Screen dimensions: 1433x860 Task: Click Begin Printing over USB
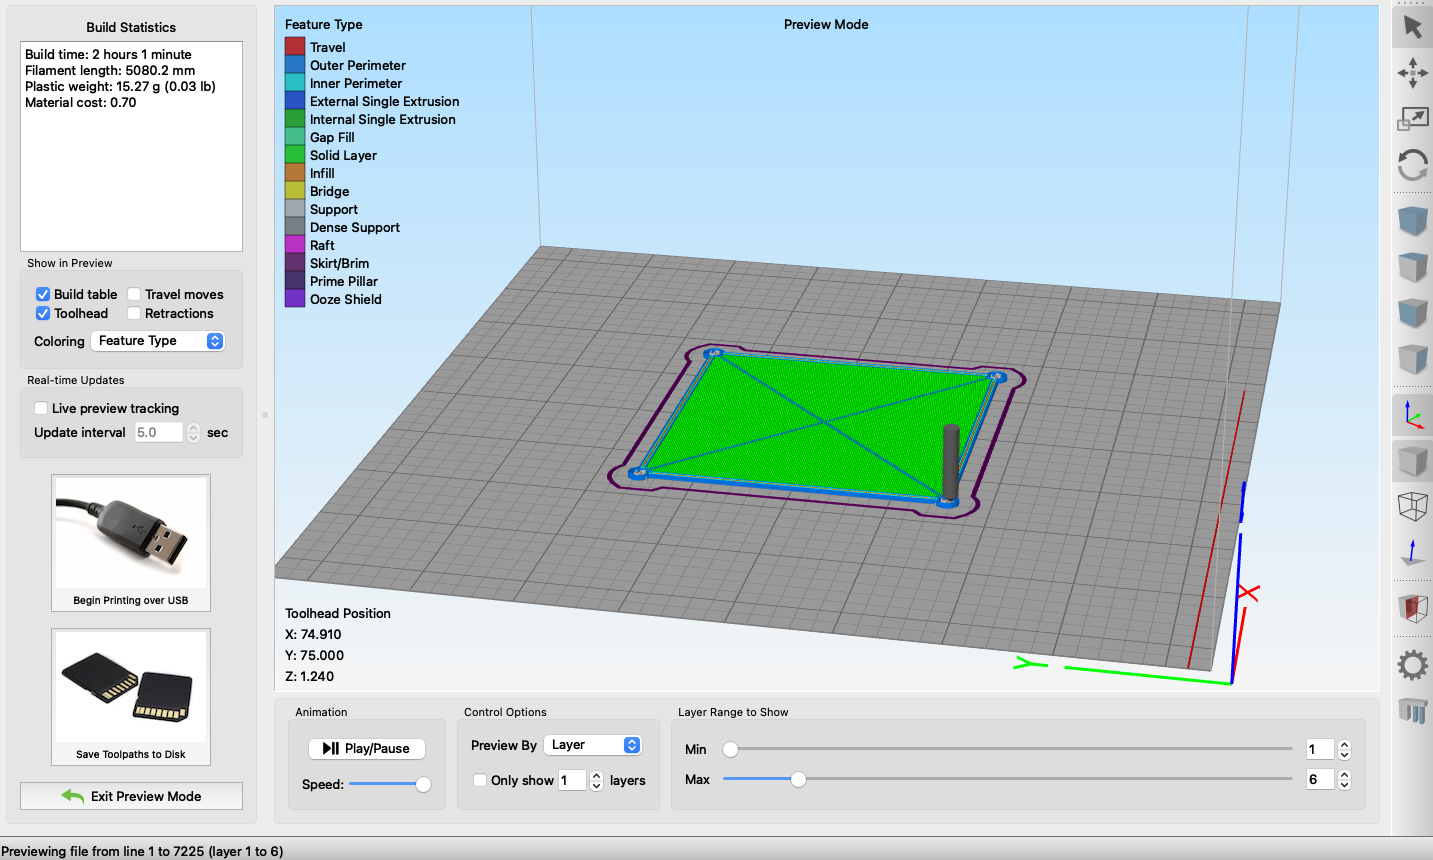[131, 543]
